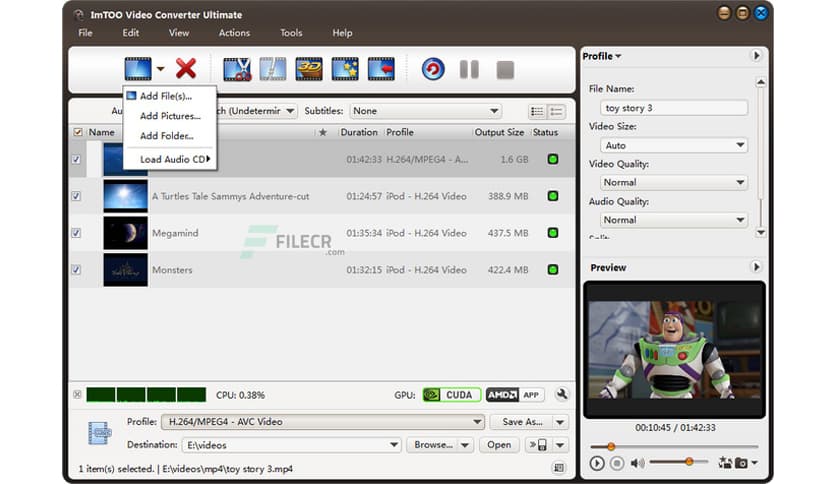Expand the Load Audio CD submenu
This screenshot has height=484, width=836.
[x=170, y=159]
